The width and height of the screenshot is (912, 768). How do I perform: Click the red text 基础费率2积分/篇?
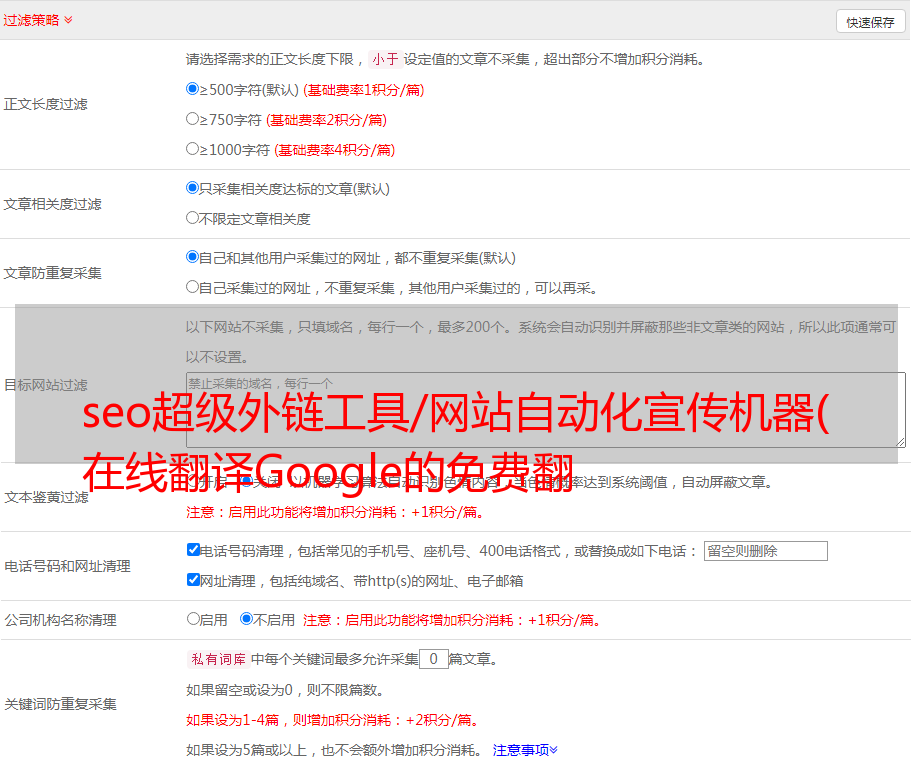pyautogui.click(x=326, y=120)
